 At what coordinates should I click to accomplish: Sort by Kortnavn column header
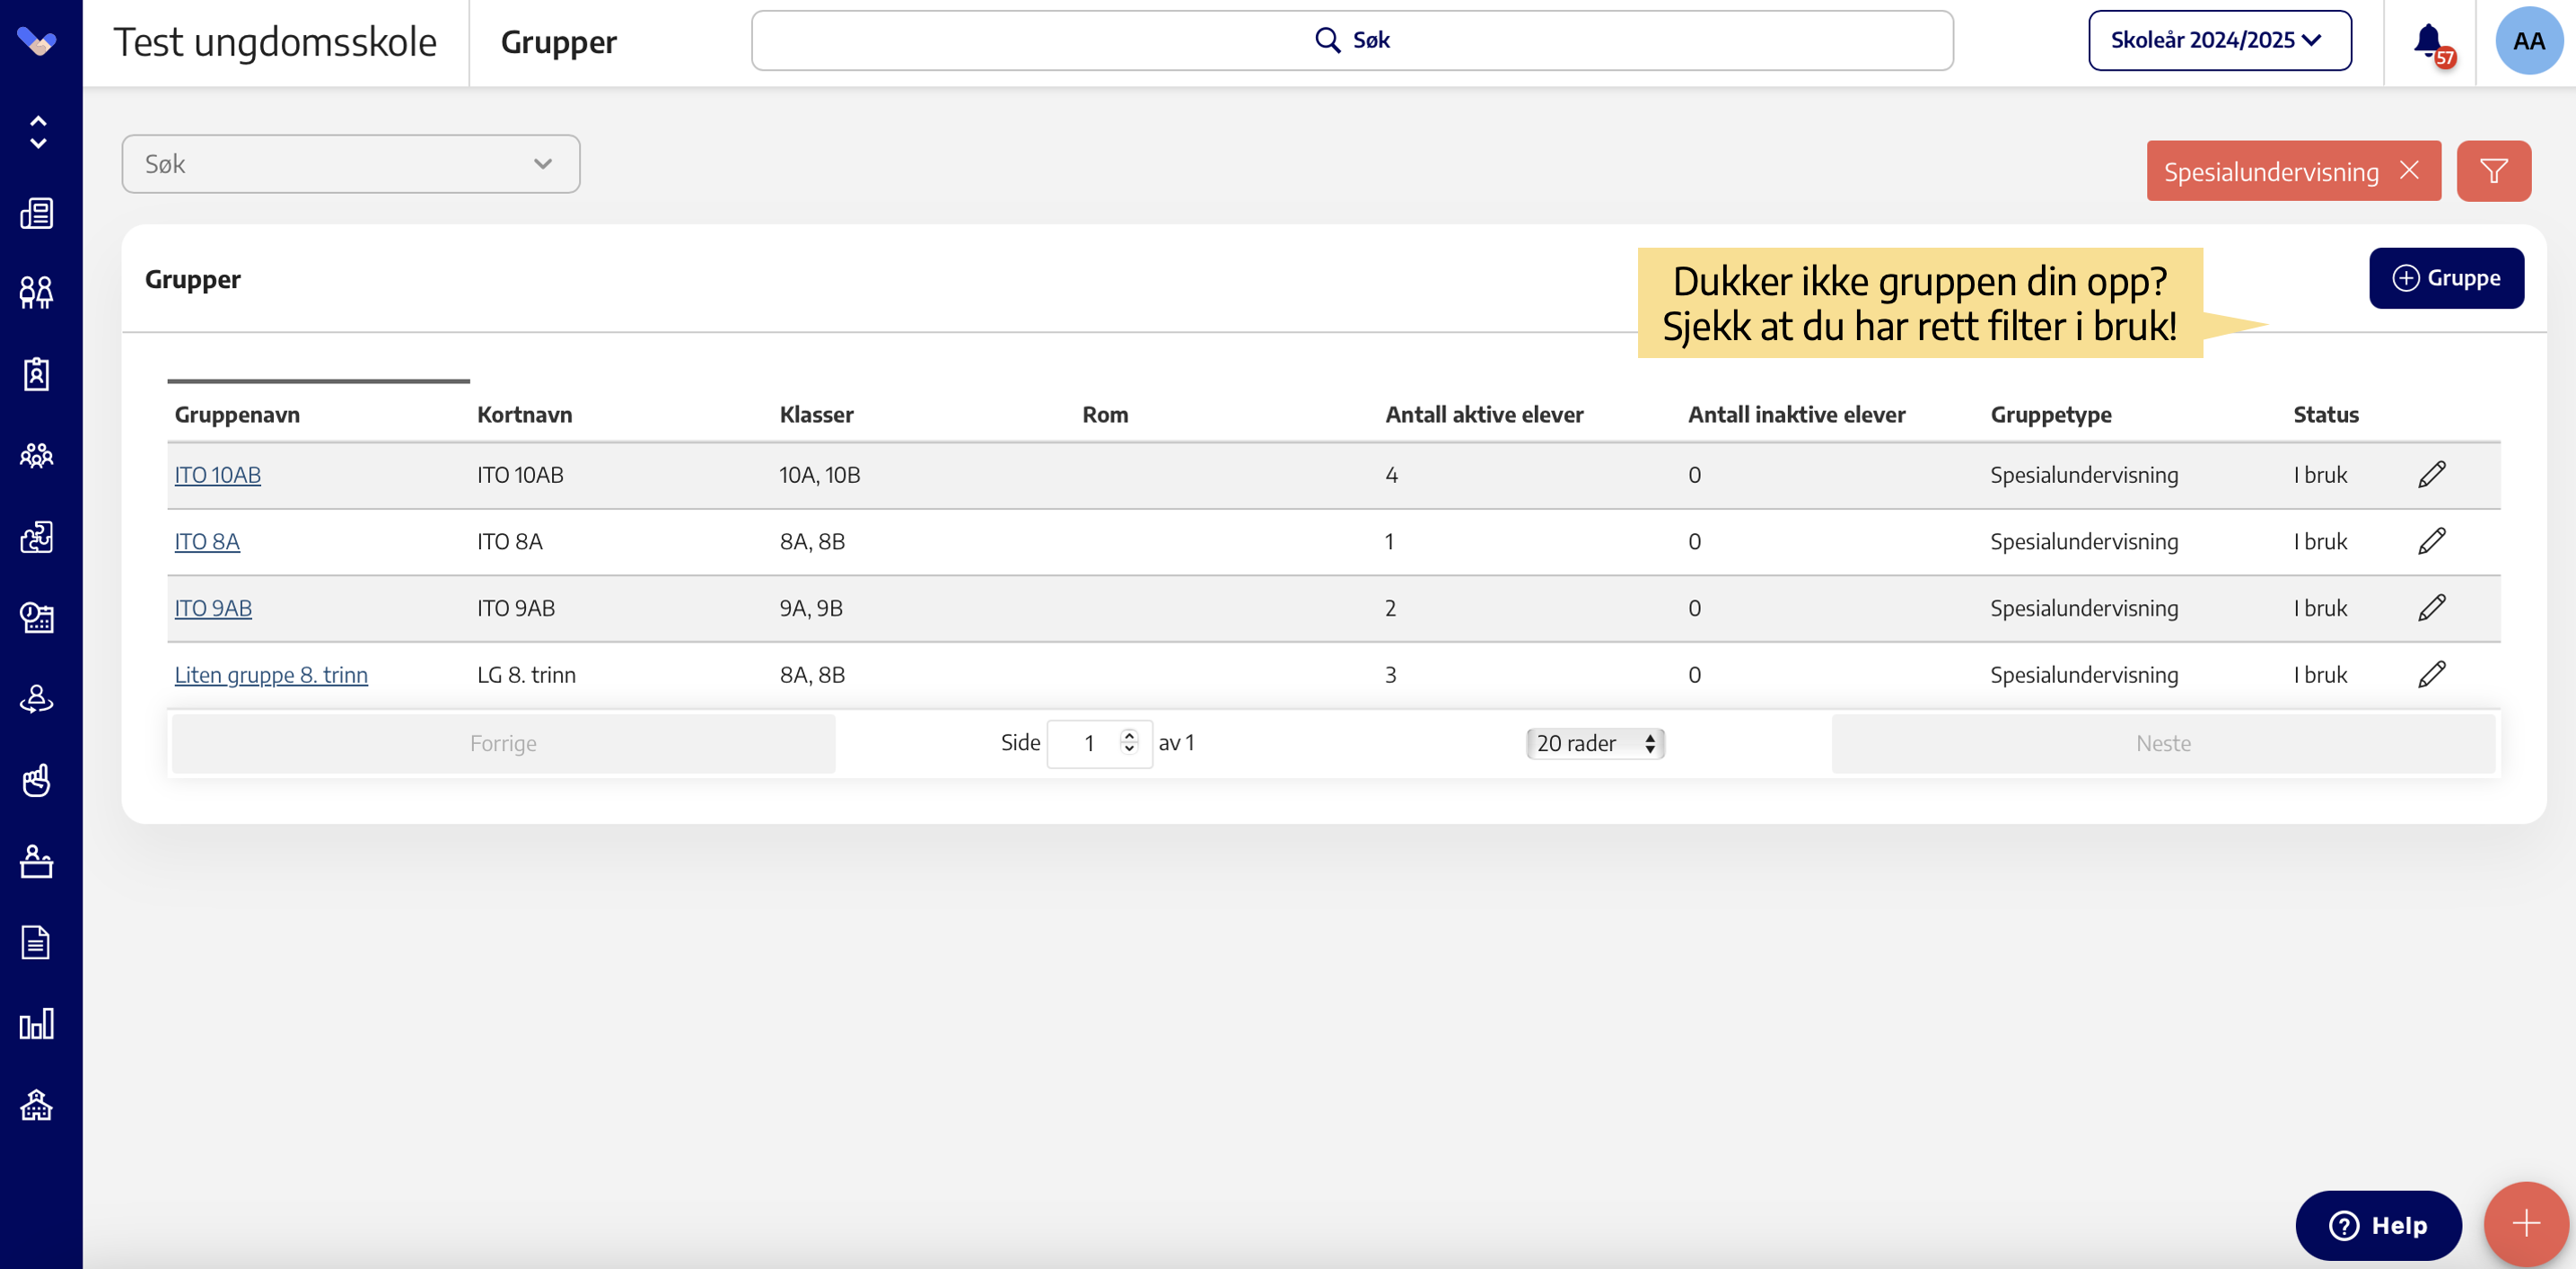pos(524,414)
